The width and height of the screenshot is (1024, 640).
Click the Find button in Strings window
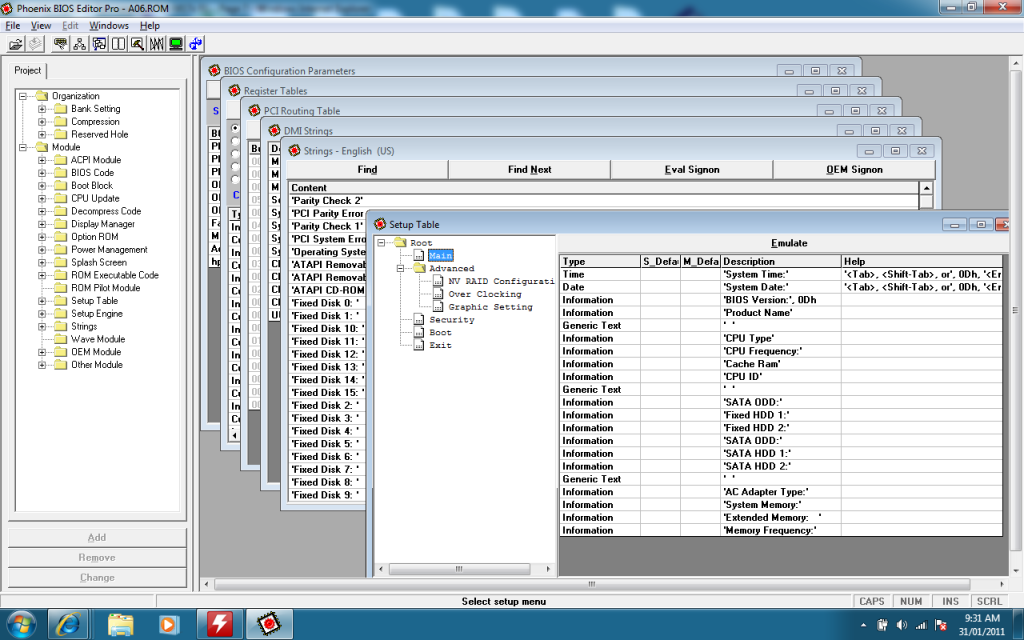(x=367, y=169)
